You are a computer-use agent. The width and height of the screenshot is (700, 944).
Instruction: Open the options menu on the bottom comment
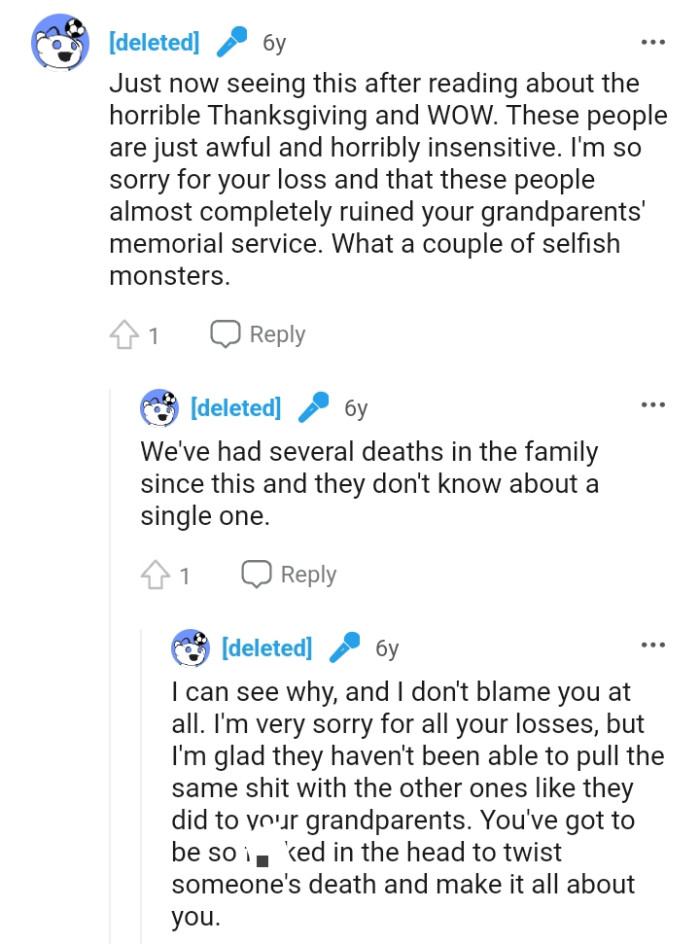coord(653,644)
